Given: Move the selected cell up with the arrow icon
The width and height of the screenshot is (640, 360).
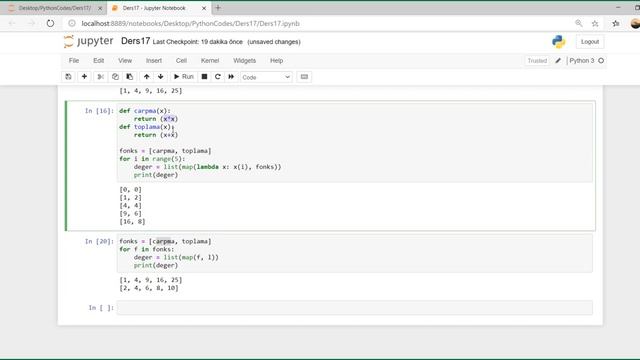Looking at the screenshot, I should (x=147, y=77).
